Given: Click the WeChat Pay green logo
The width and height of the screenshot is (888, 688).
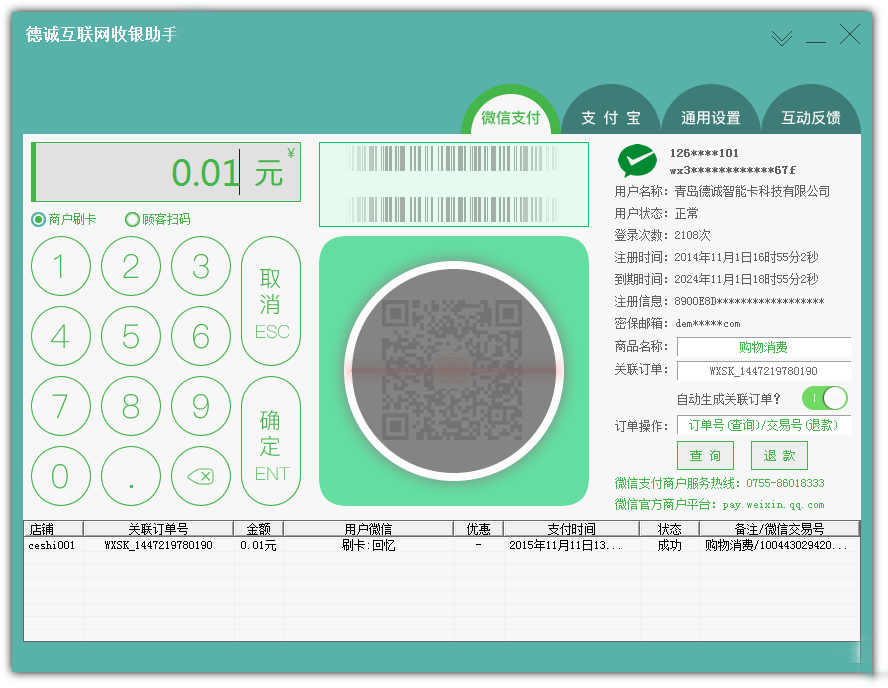Looking at the screenshot, I should [637, 161].
